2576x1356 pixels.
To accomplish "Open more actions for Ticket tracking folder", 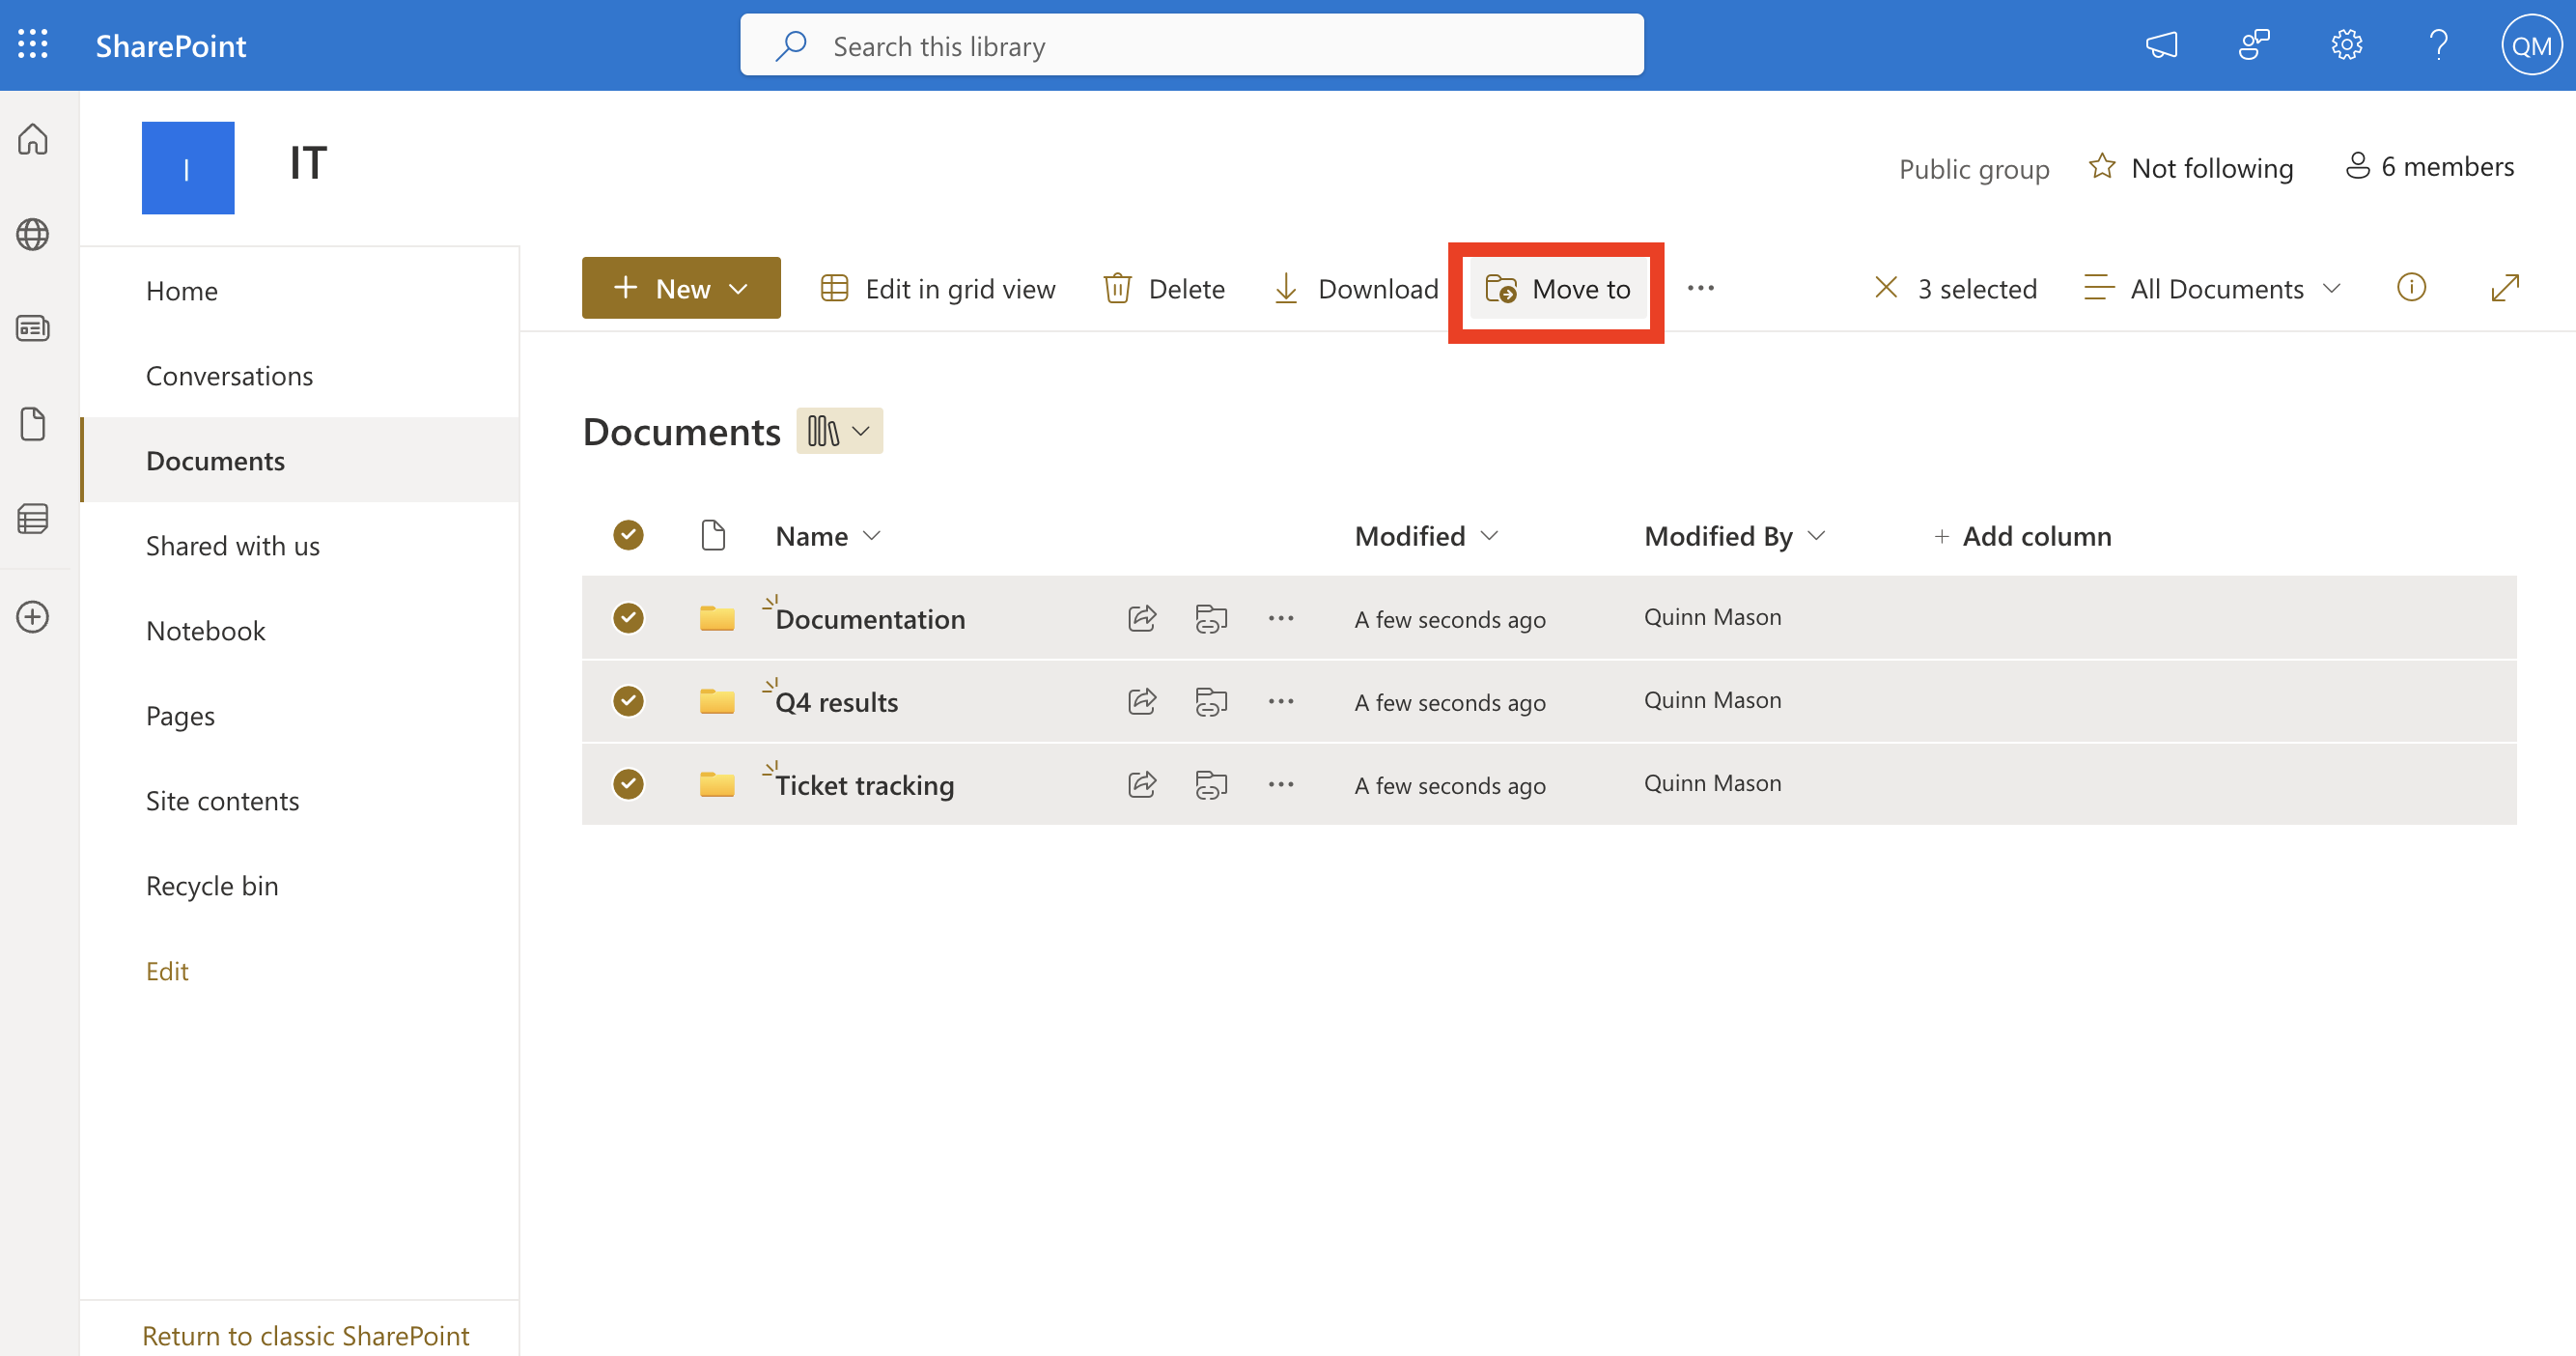I will (x=1281, y=784).
